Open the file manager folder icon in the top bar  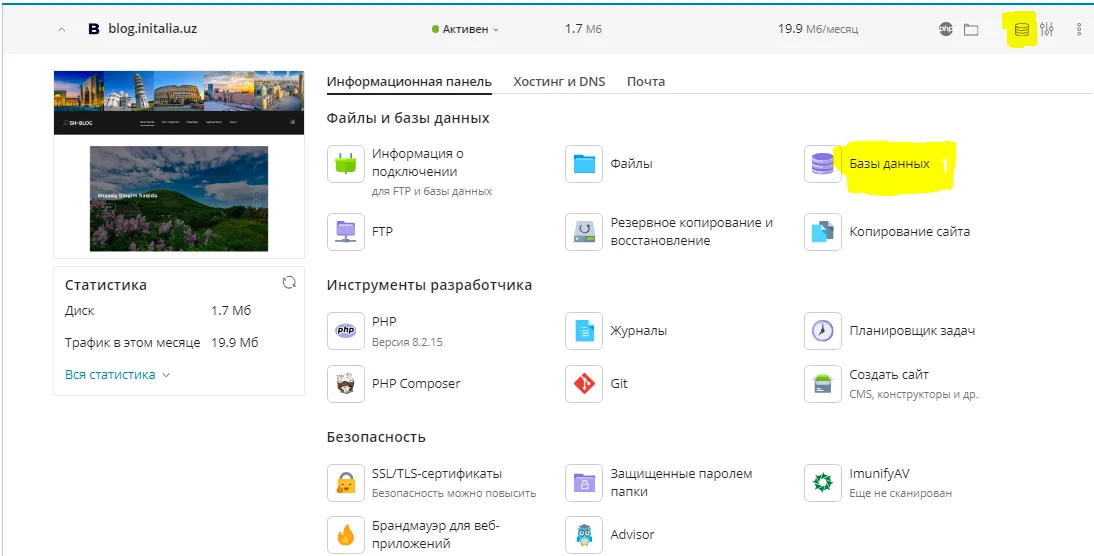[970, 29]
